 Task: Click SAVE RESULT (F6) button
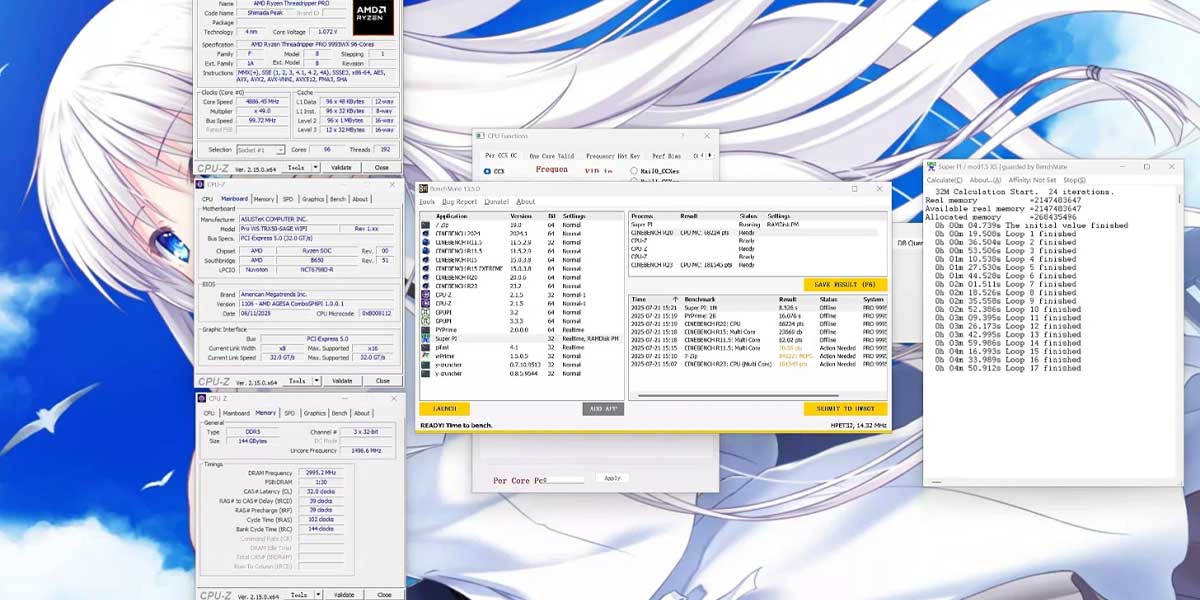point(845,285)
